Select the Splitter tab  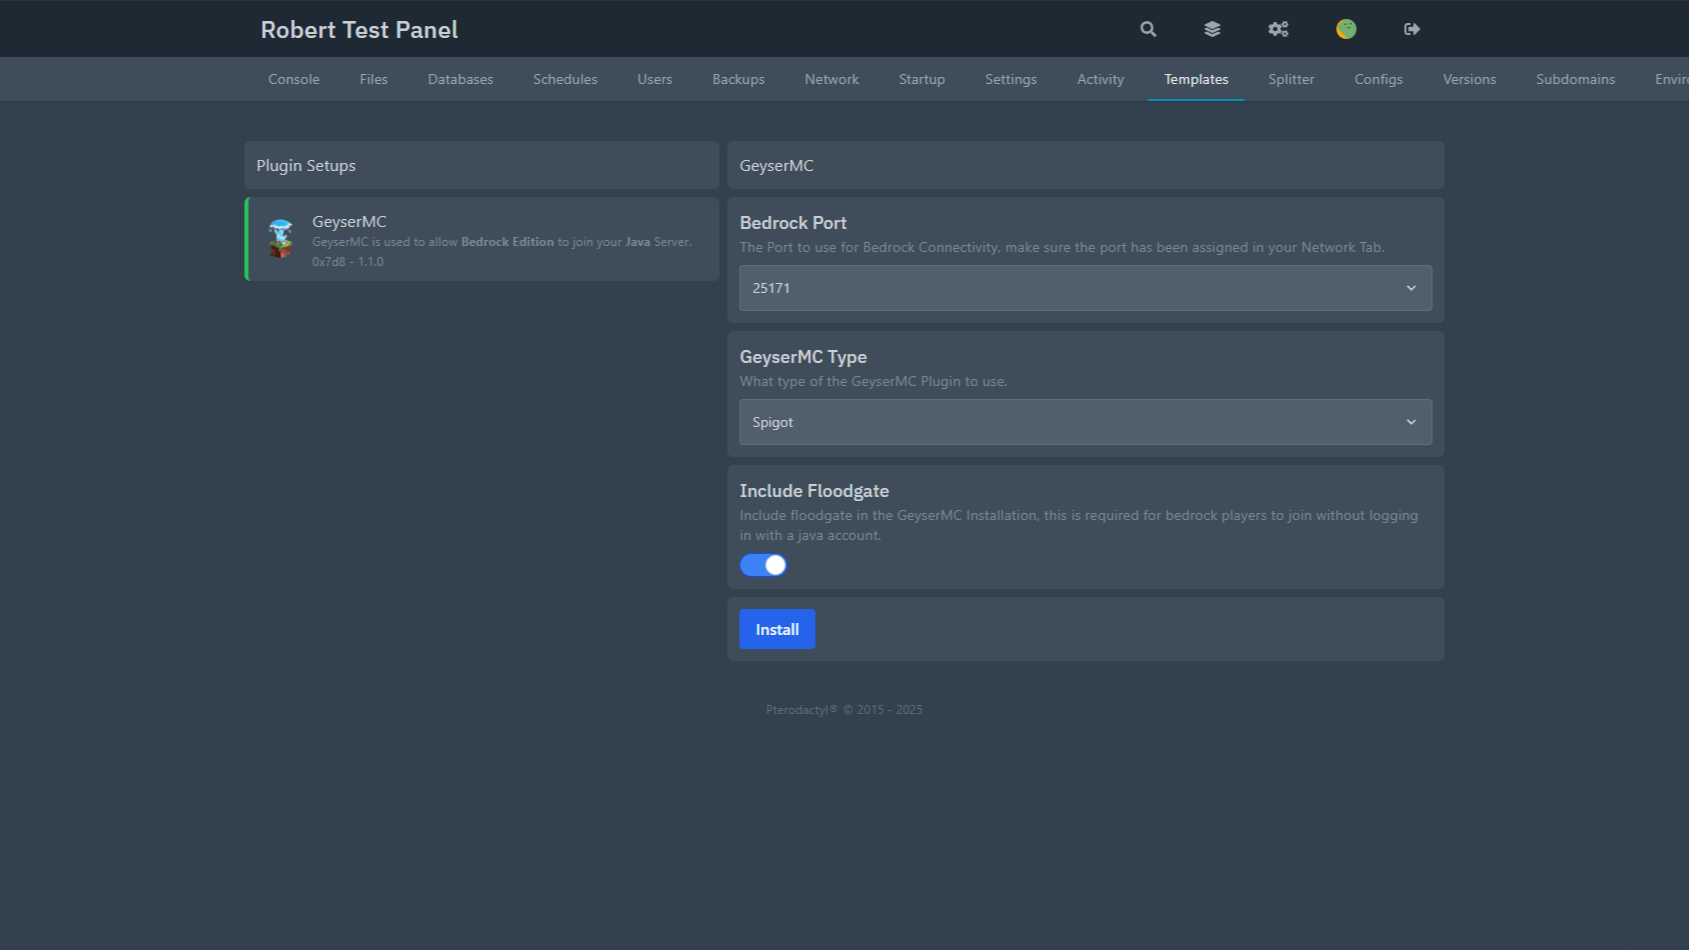(1291, 79)
